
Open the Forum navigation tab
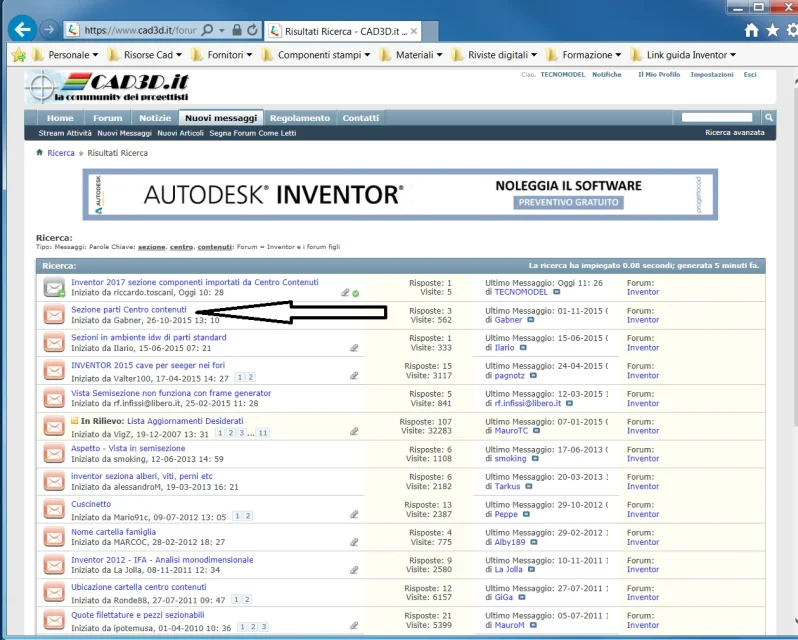click(107, 118)
